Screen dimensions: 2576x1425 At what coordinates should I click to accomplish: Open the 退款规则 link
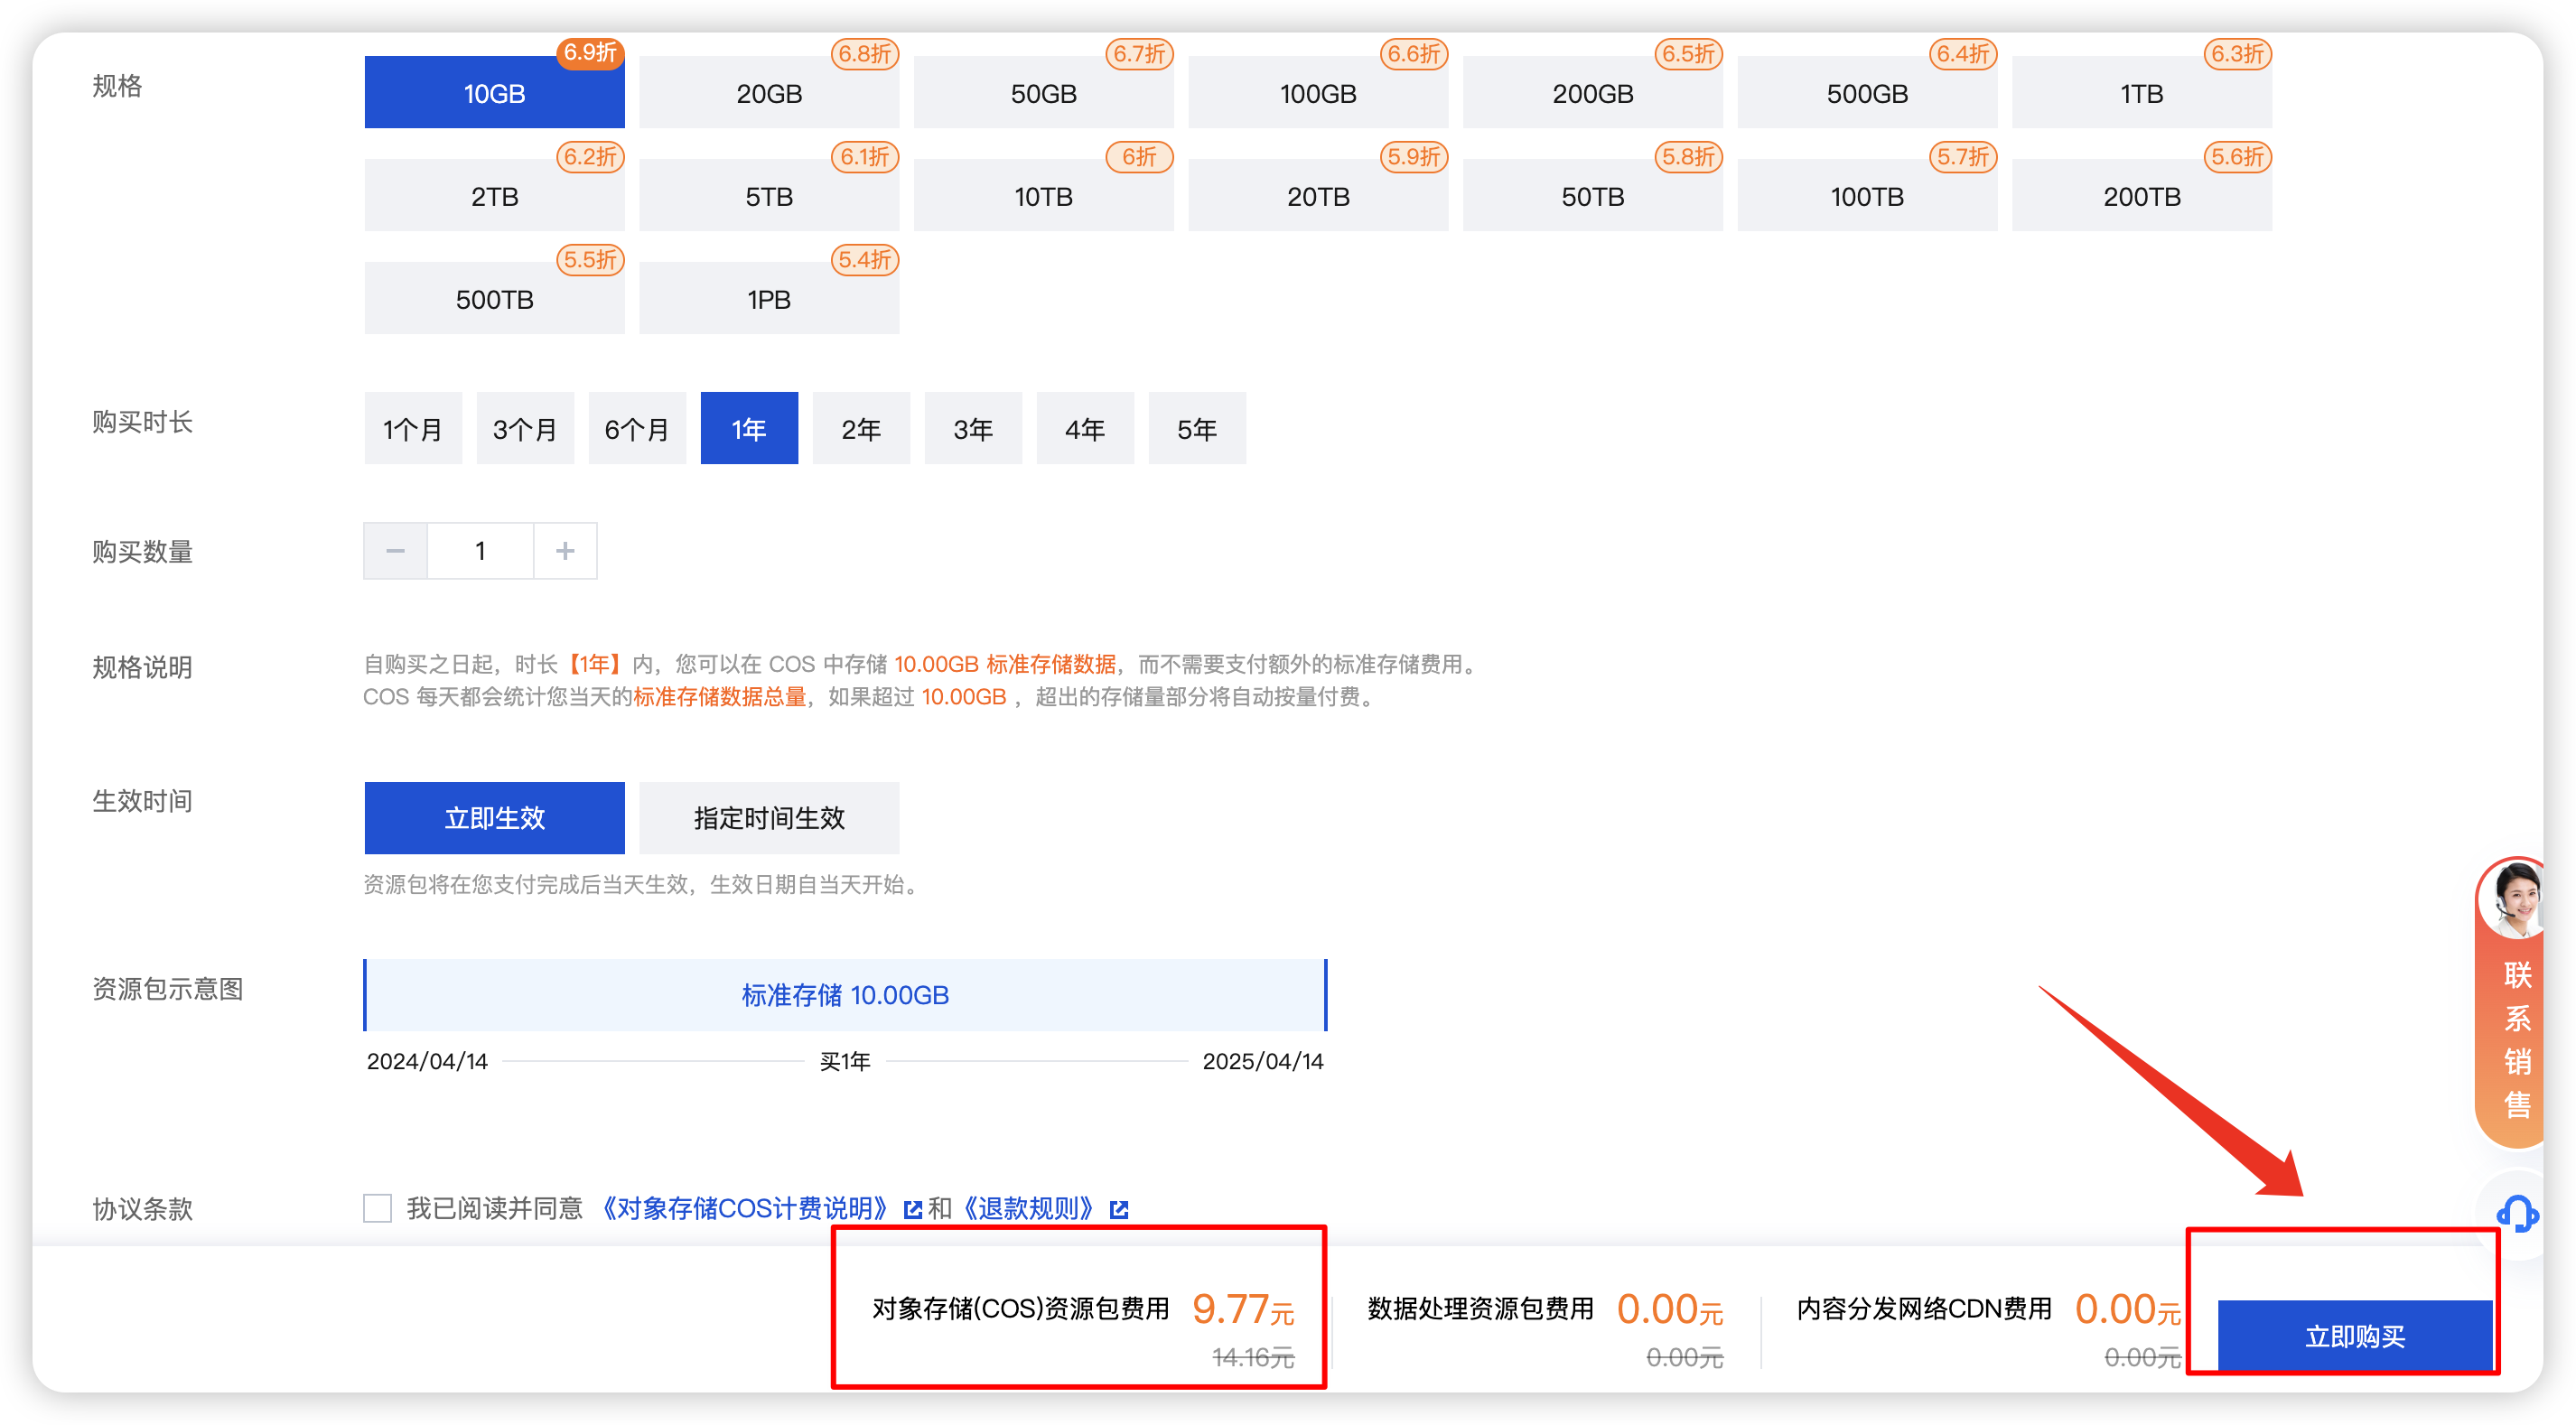[x=1028, y=1209]
